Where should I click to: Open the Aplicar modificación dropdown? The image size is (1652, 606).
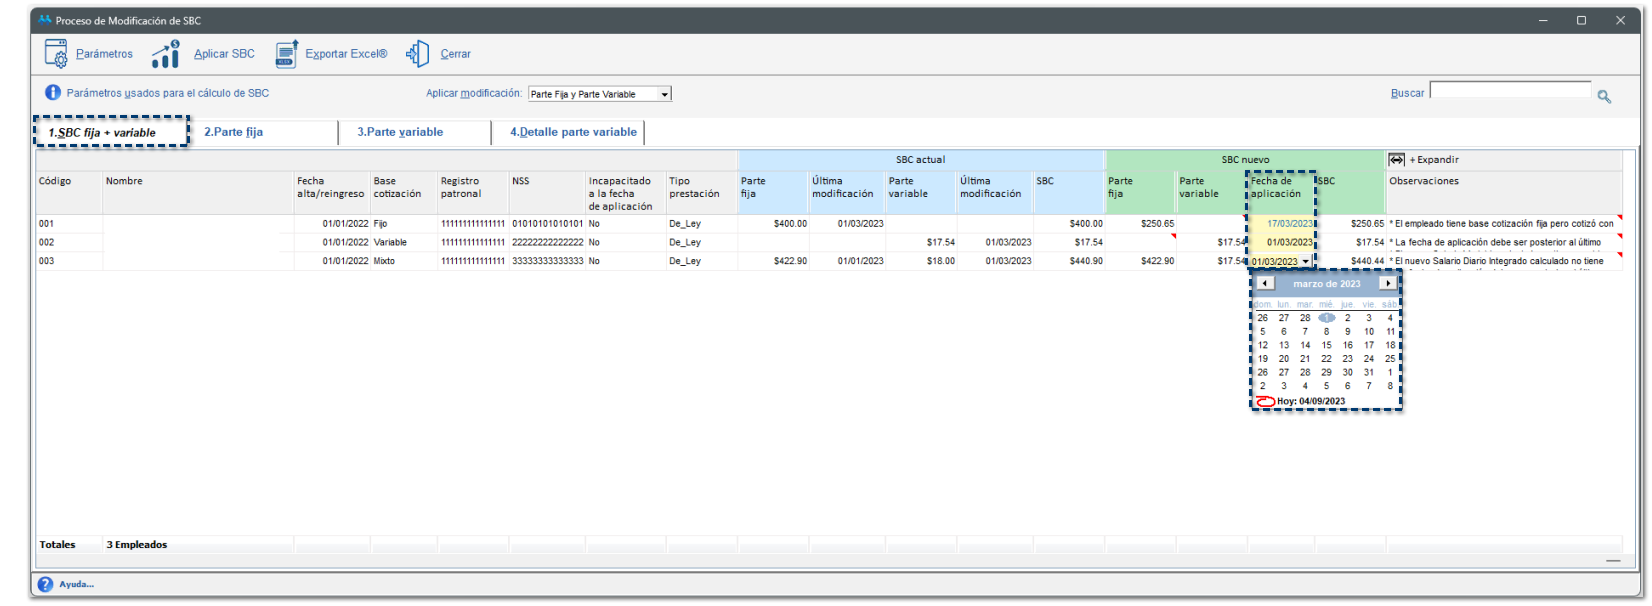[x=664, y=94]
